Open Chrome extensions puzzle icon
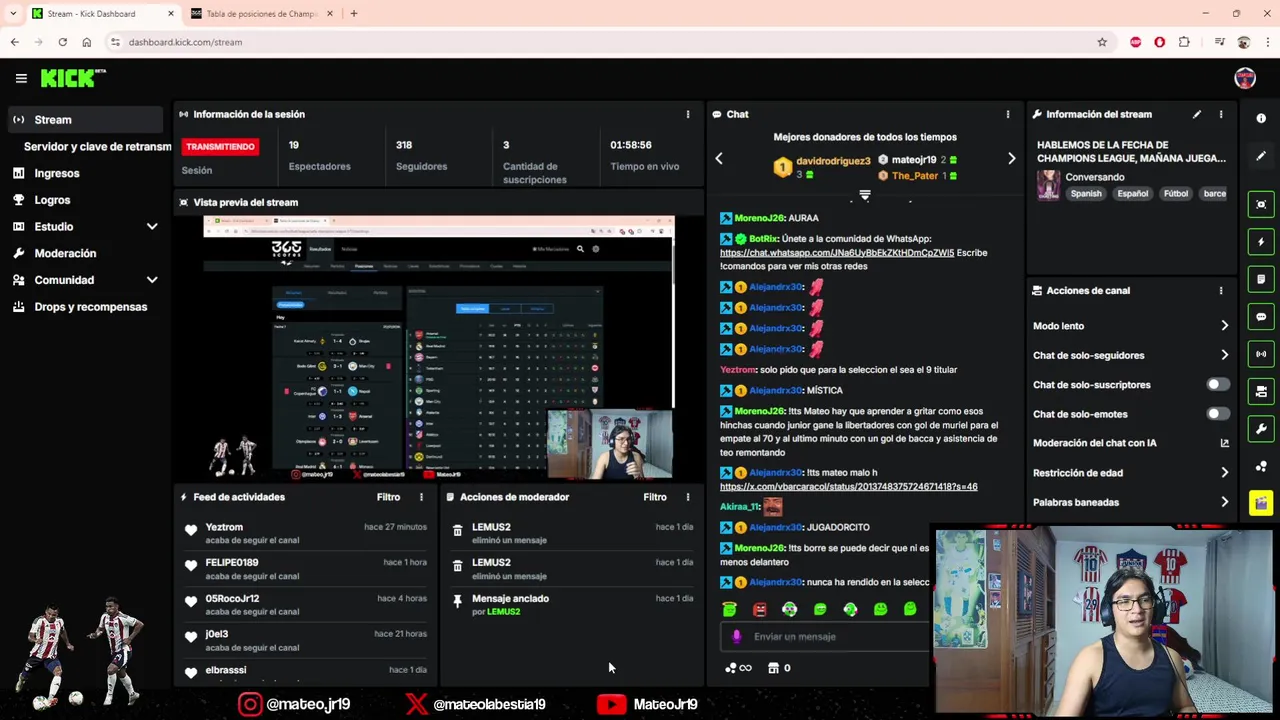Viewport: 1280px width, 720px height. tap(1184, 42)
